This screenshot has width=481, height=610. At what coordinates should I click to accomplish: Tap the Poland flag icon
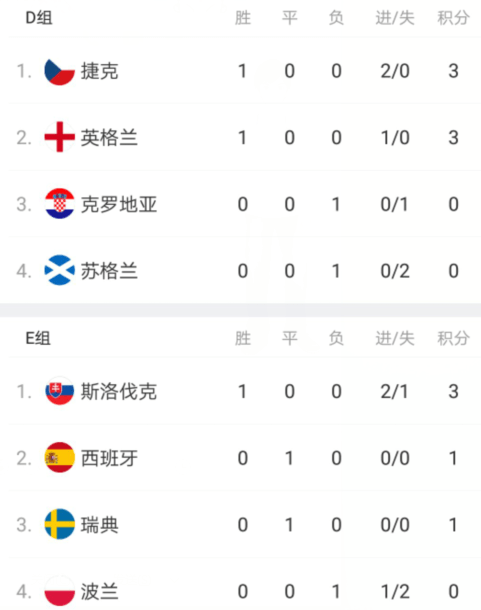(x=60, y=591)
